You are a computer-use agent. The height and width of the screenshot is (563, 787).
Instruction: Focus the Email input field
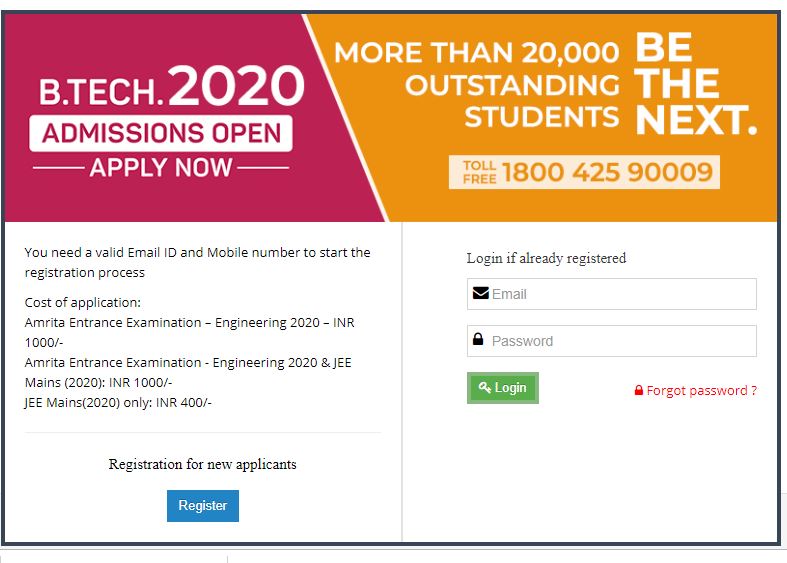point(620,294)
